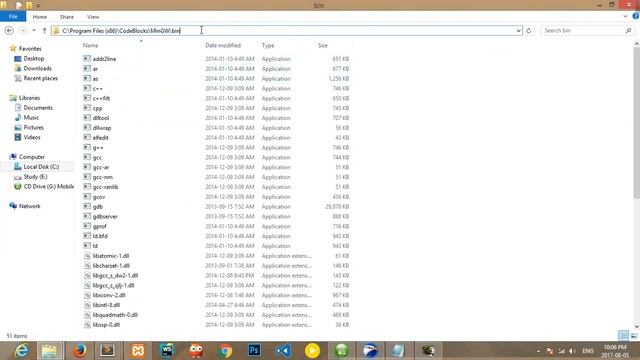640x360 pixels.
Task: Sort files by Date modified column
Action: pyautogui.click(x=223, y=45)
